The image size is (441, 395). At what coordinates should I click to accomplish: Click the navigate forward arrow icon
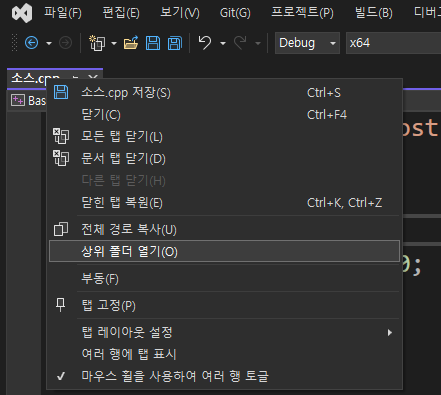click(65, 43)
